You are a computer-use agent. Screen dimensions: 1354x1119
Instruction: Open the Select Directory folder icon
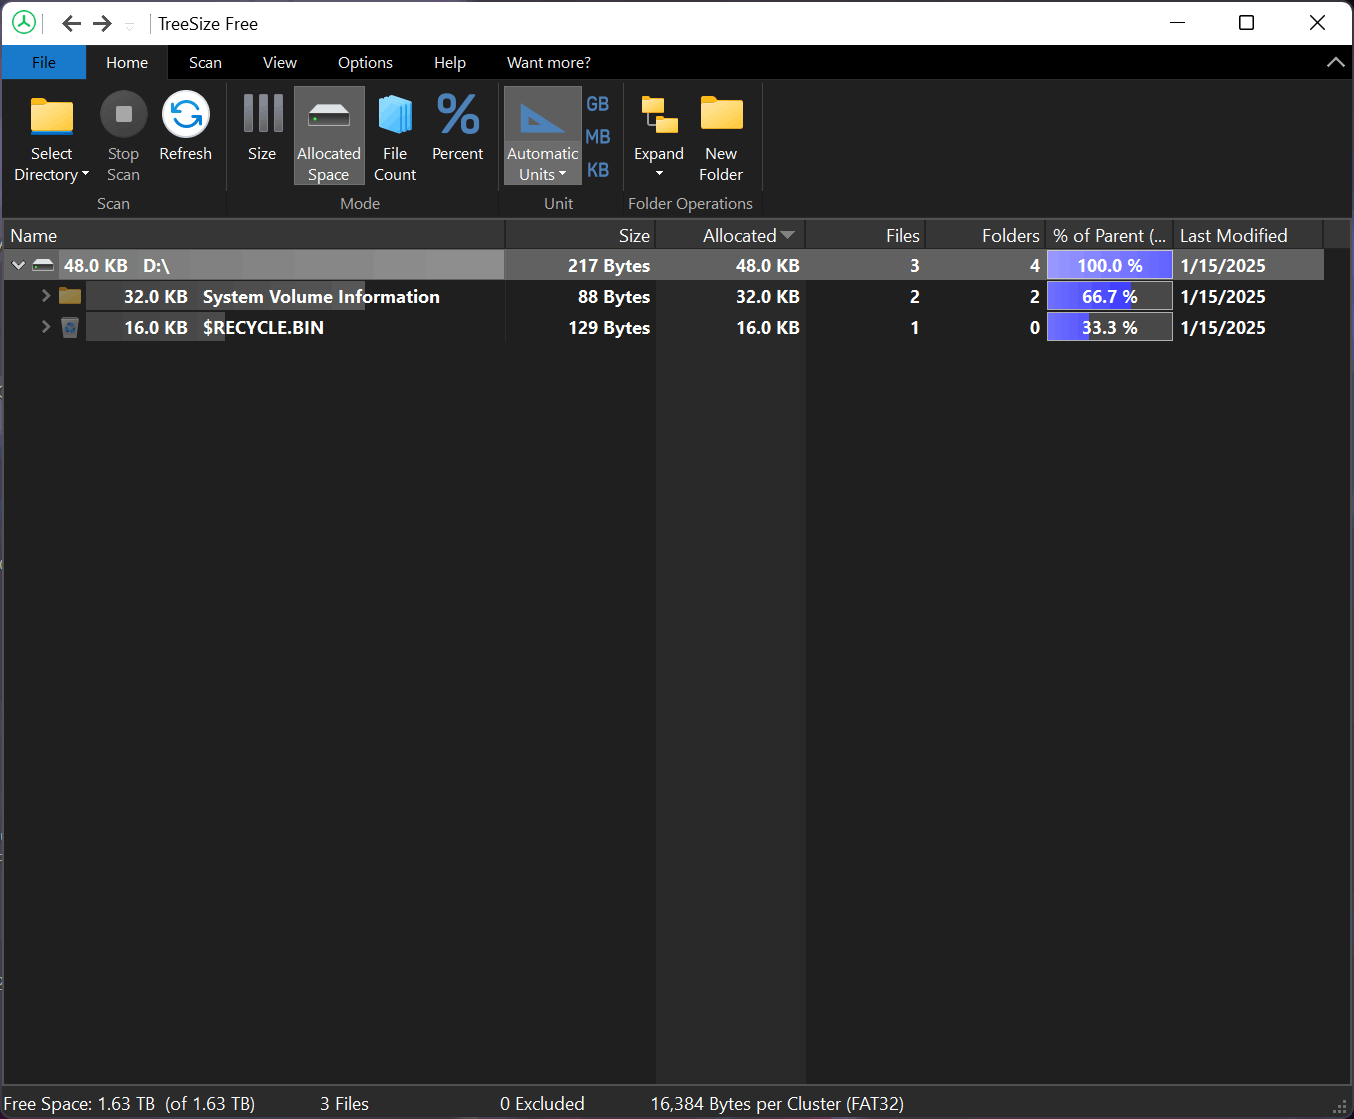(x=52, y=117)
